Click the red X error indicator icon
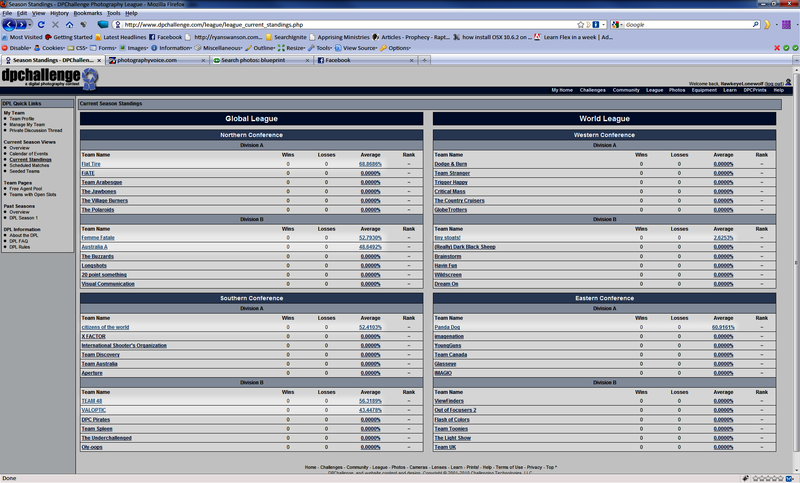The width and height of the screenshot is (800, 483). (777, 48)
